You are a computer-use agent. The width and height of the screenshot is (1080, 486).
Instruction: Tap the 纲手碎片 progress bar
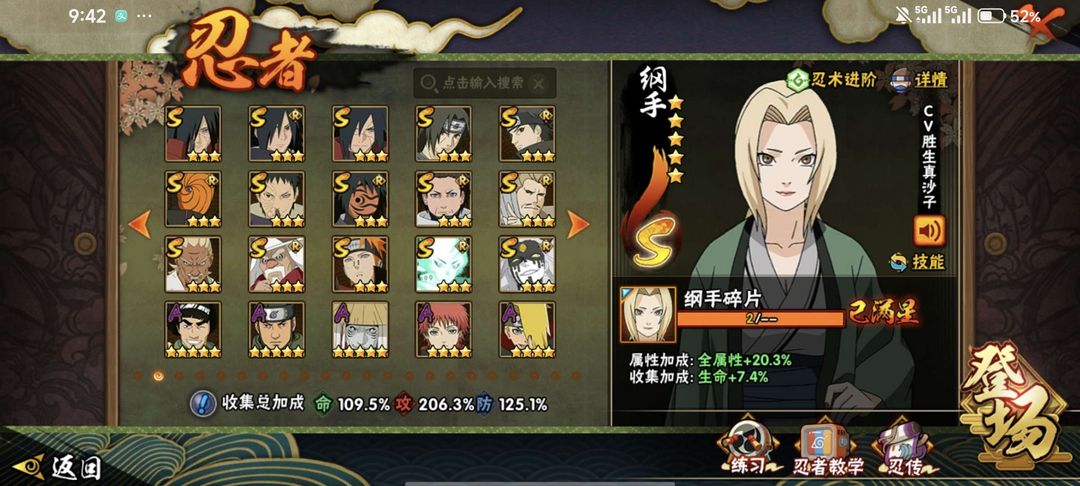[x=760, y=319]
